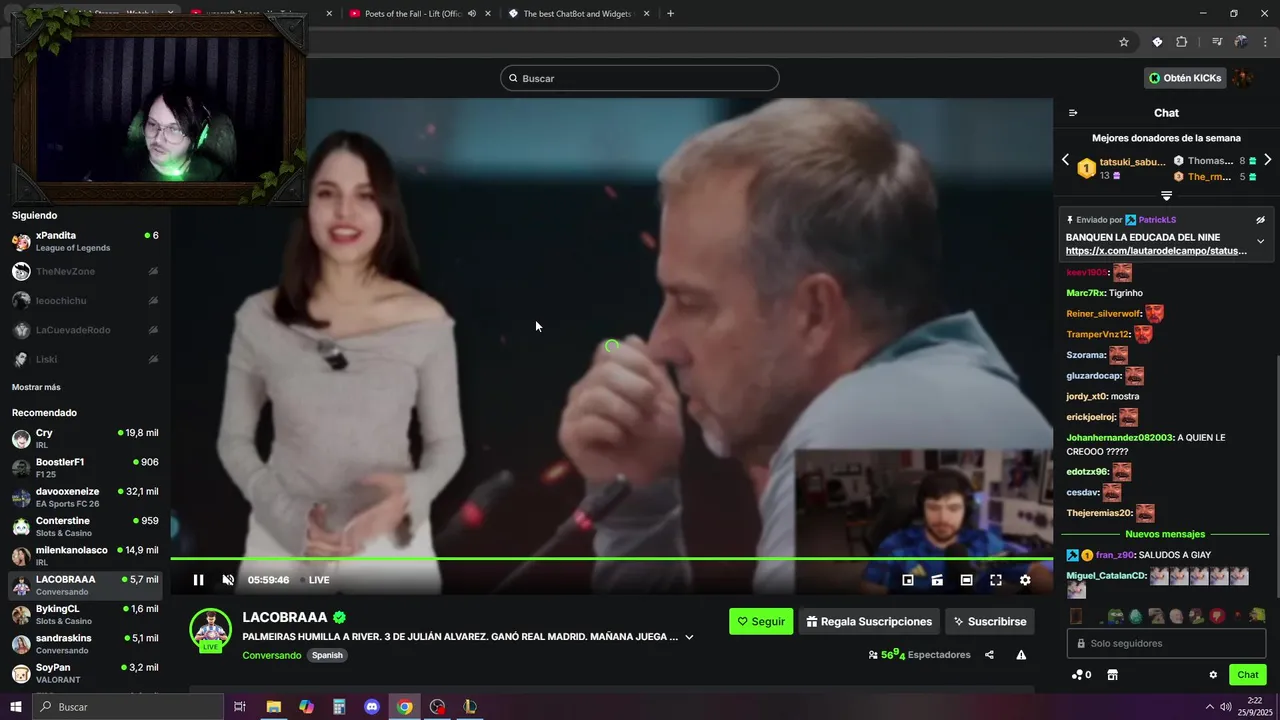Click the Buscar search field
Viewport: 1280px width, 720px height.
click(640, 78)
